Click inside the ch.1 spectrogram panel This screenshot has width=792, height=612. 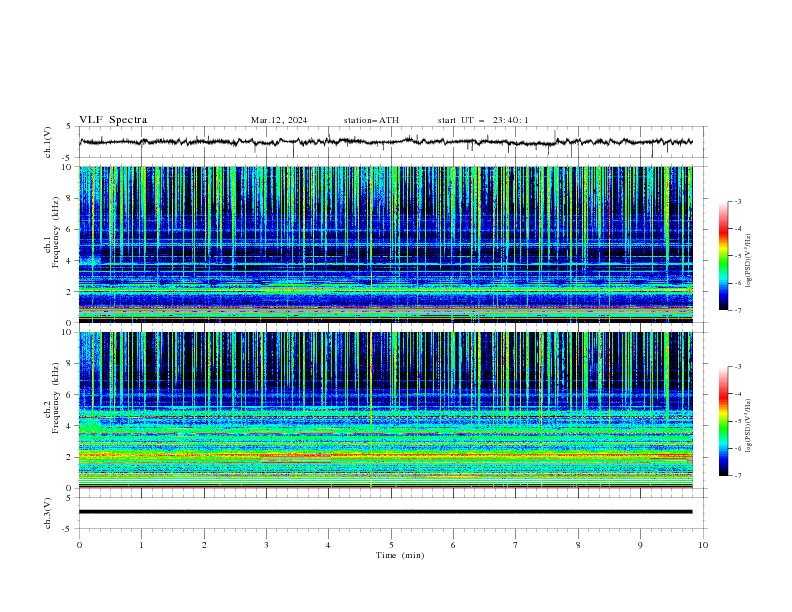[386, 244]
